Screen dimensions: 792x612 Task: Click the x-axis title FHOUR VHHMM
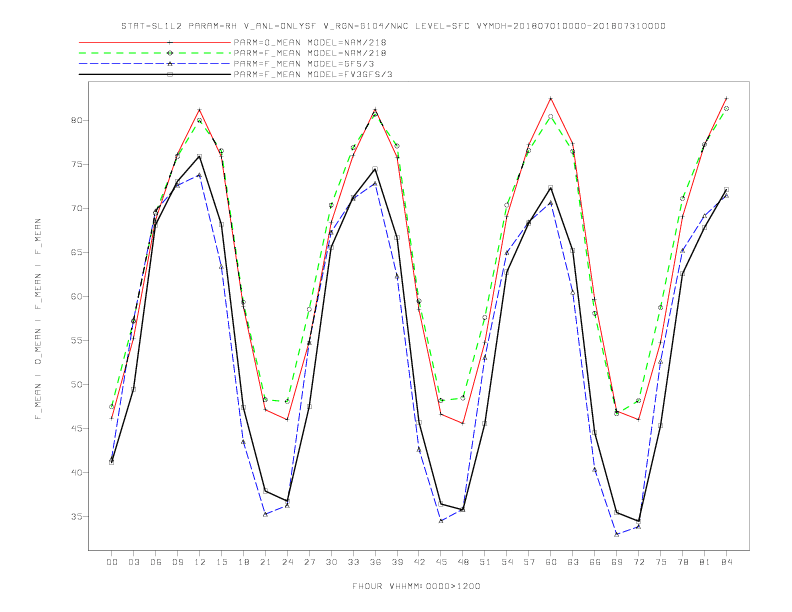tap(416, 586)
